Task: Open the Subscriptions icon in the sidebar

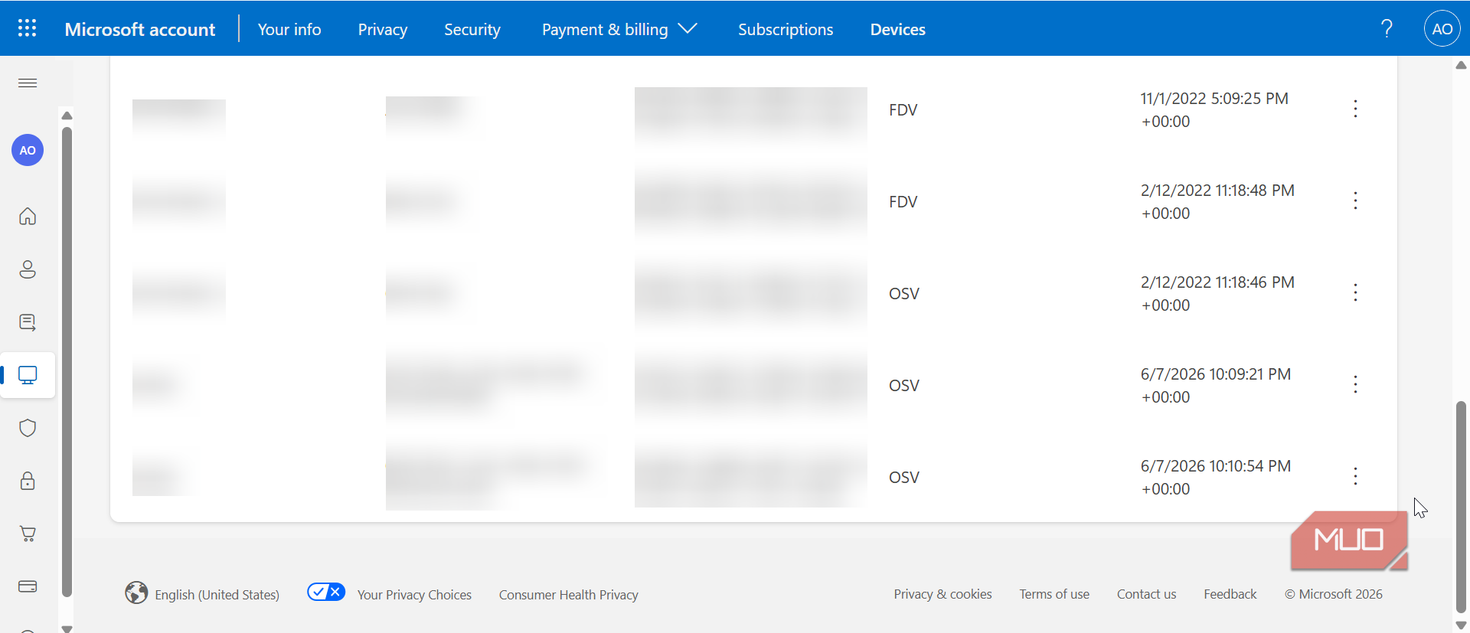Action: [28, 322]
